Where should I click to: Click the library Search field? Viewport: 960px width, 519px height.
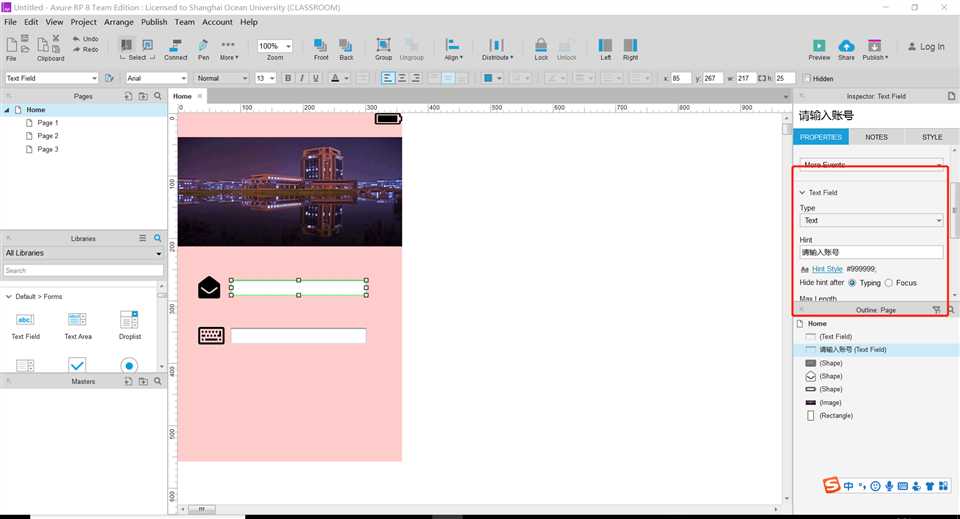(x=83, y=270)
